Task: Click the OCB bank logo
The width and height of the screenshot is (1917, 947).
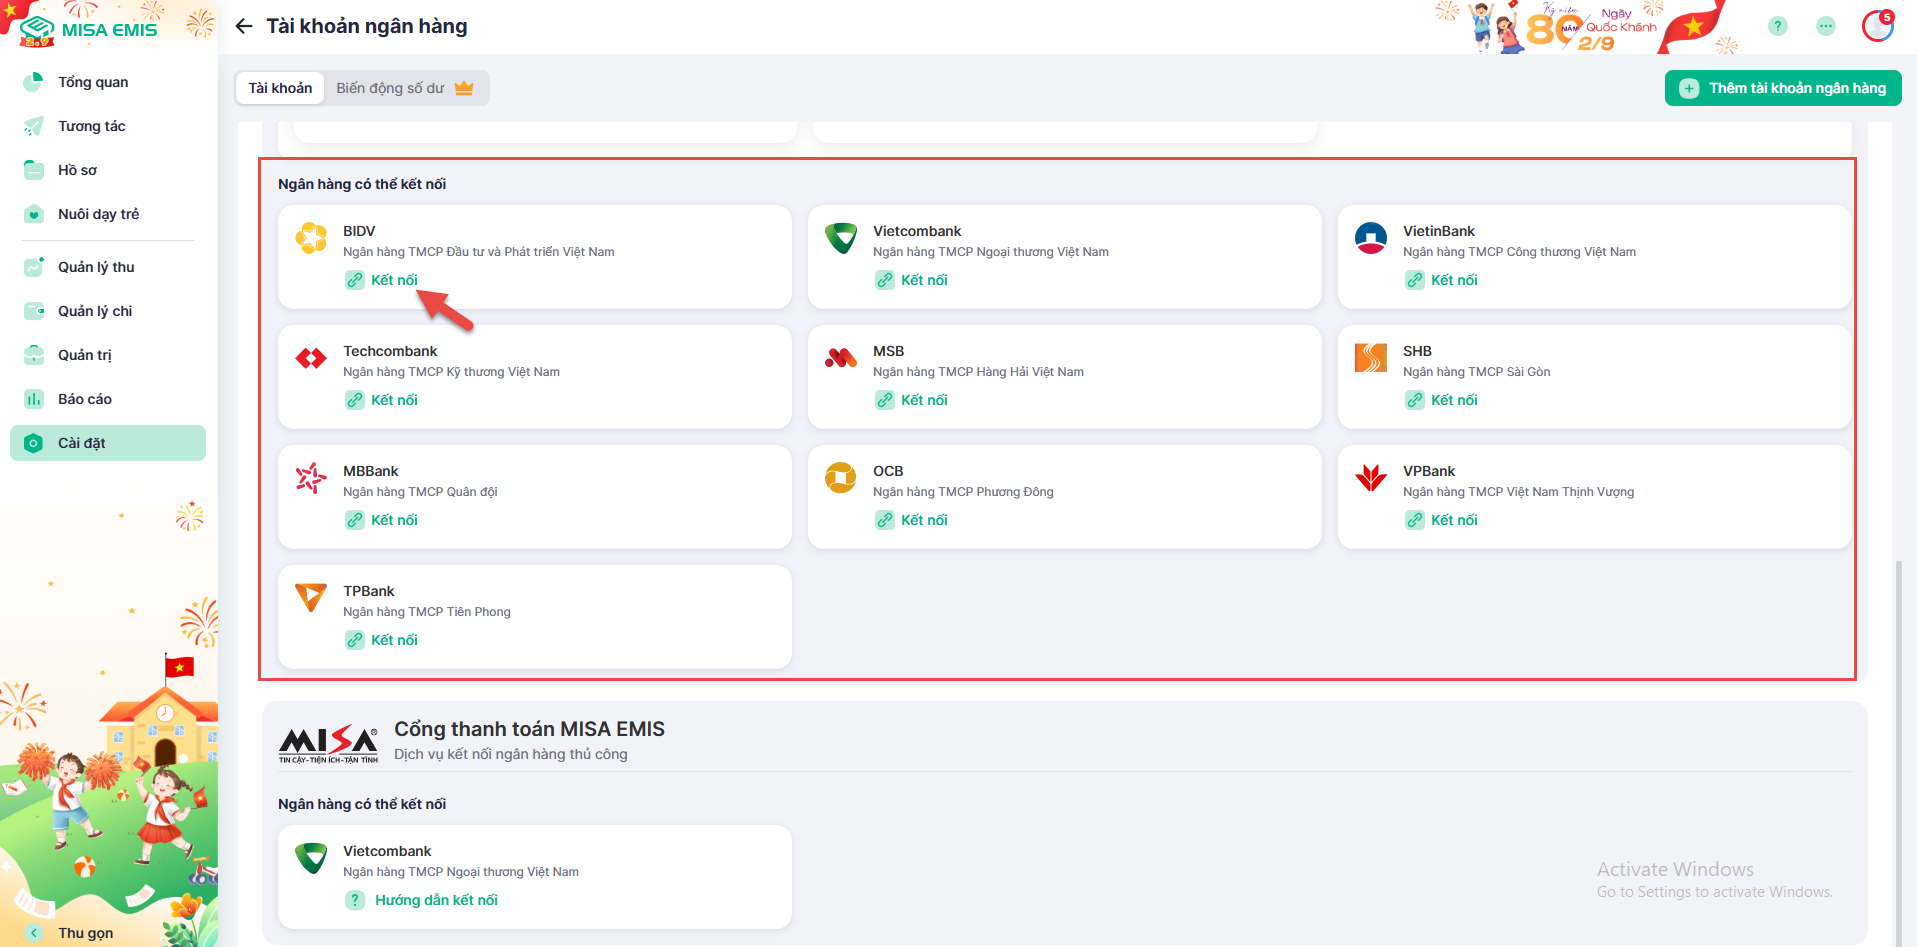Action: [841, 478]
